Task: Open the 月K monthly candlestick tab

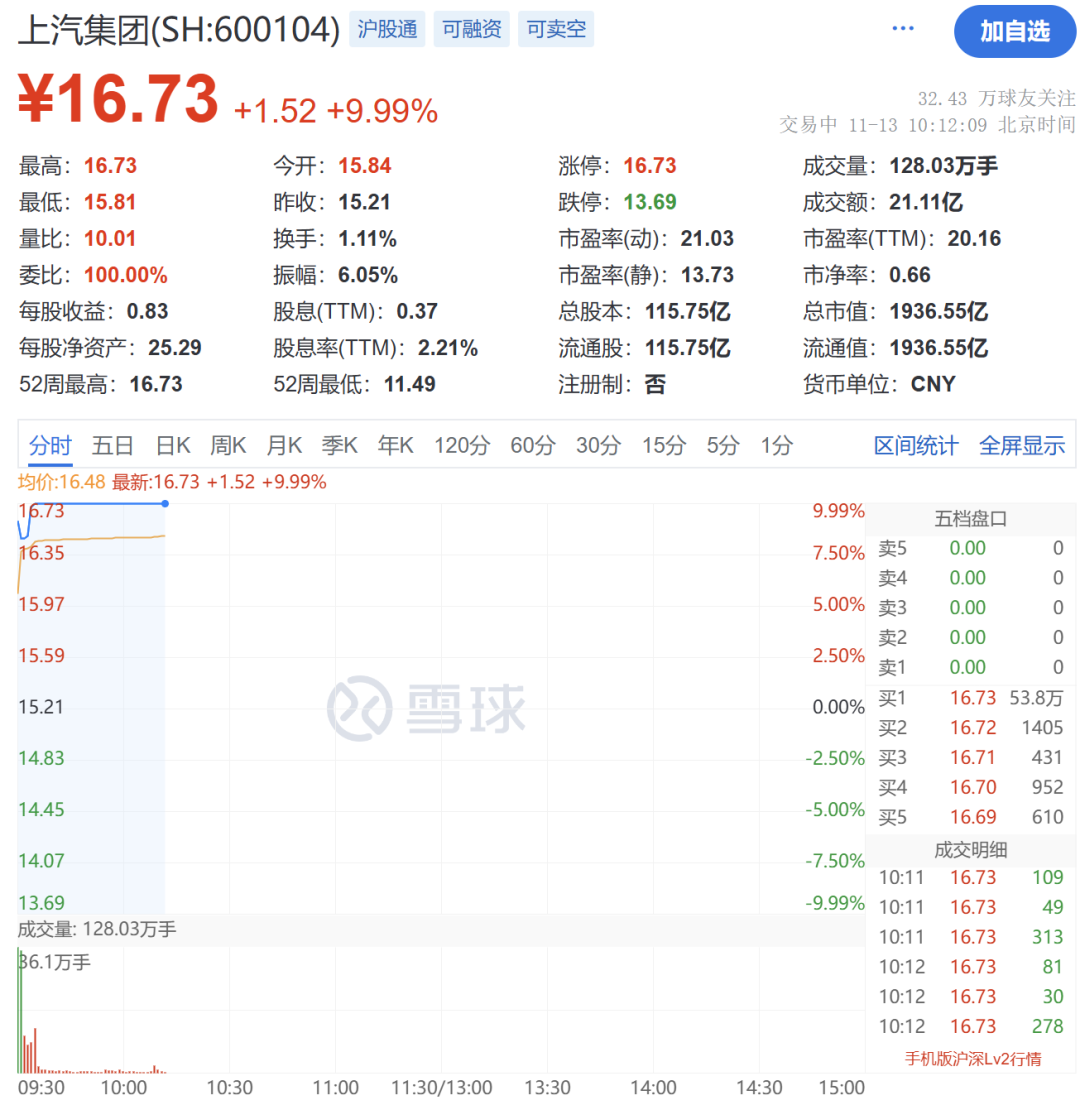Action: pos(284,446)
